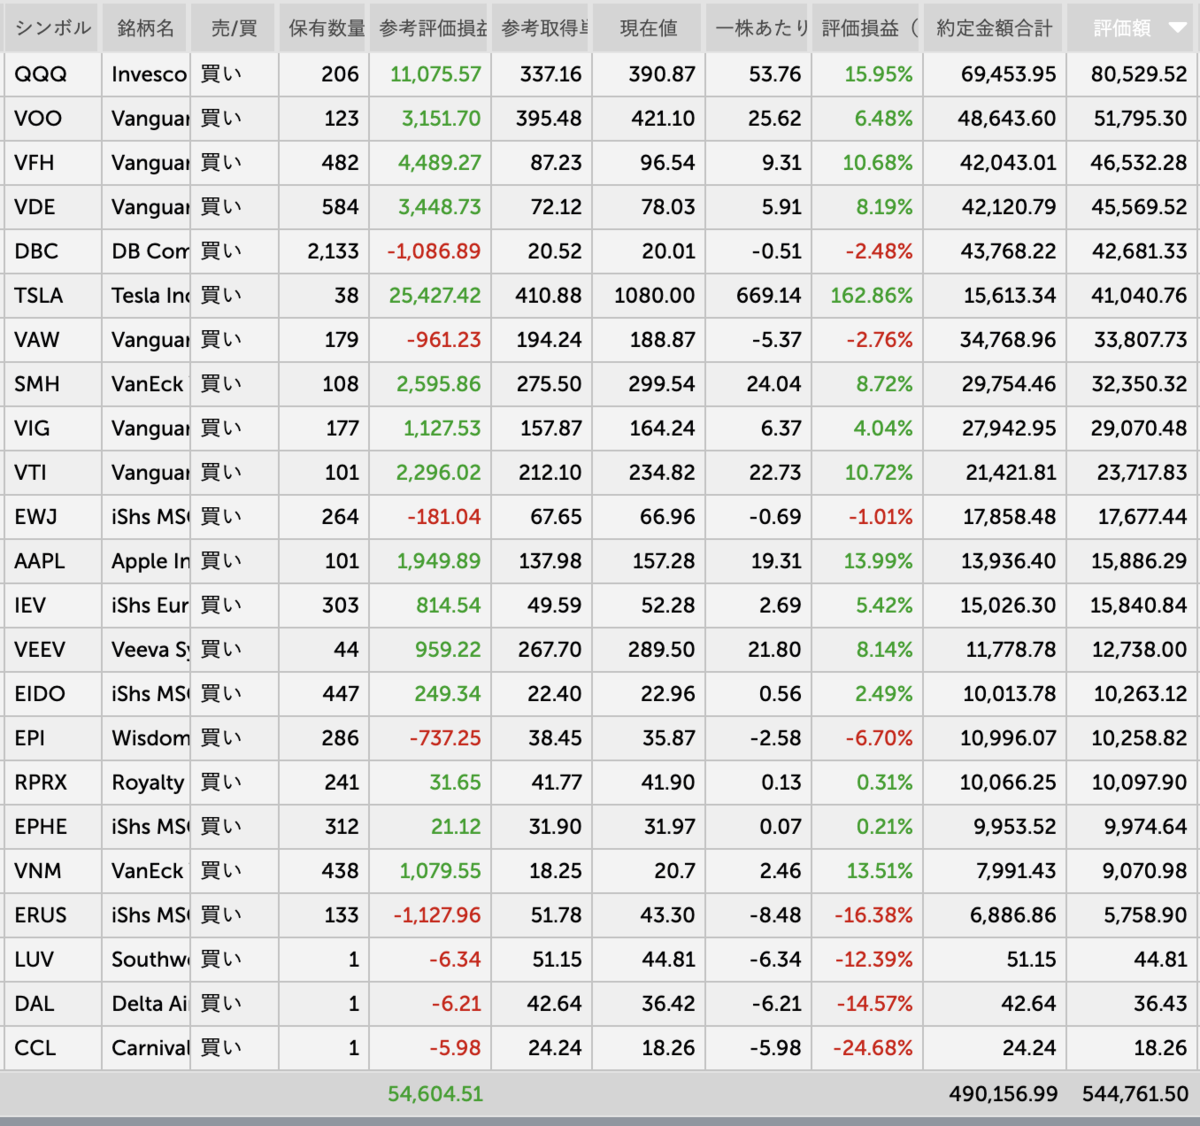Image resolution: width=1200 pixels, height=1126 pixels.
Task: Click DBC loss value -1,086.89
Action: pyautogui.click(x=434, y=251)
